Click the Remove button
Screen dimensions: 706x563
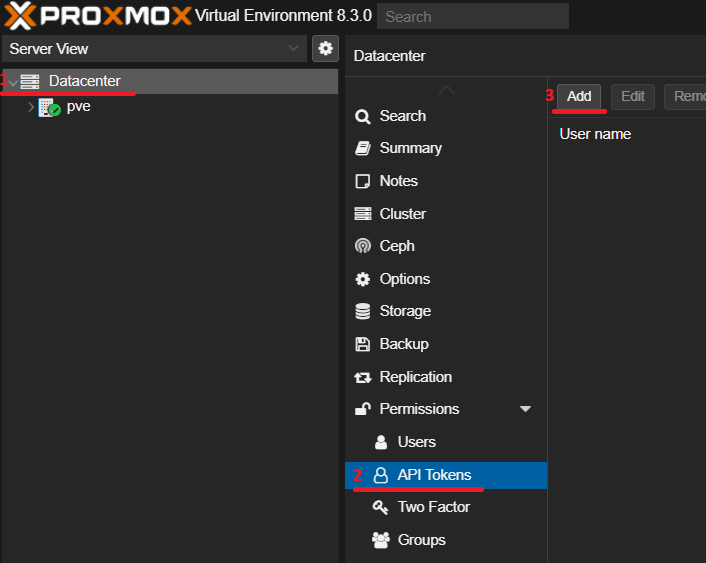(x=685, y=96)
